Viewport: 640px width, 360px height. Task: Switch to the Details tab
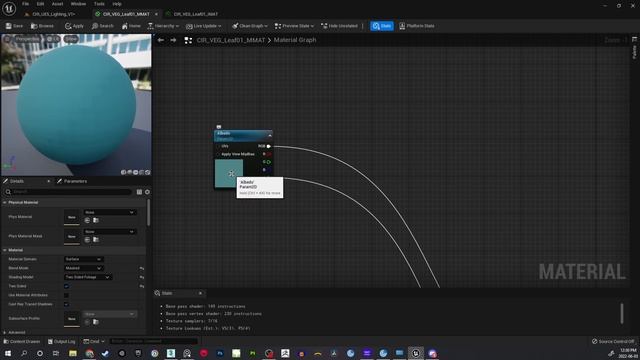tap(17, 181)
